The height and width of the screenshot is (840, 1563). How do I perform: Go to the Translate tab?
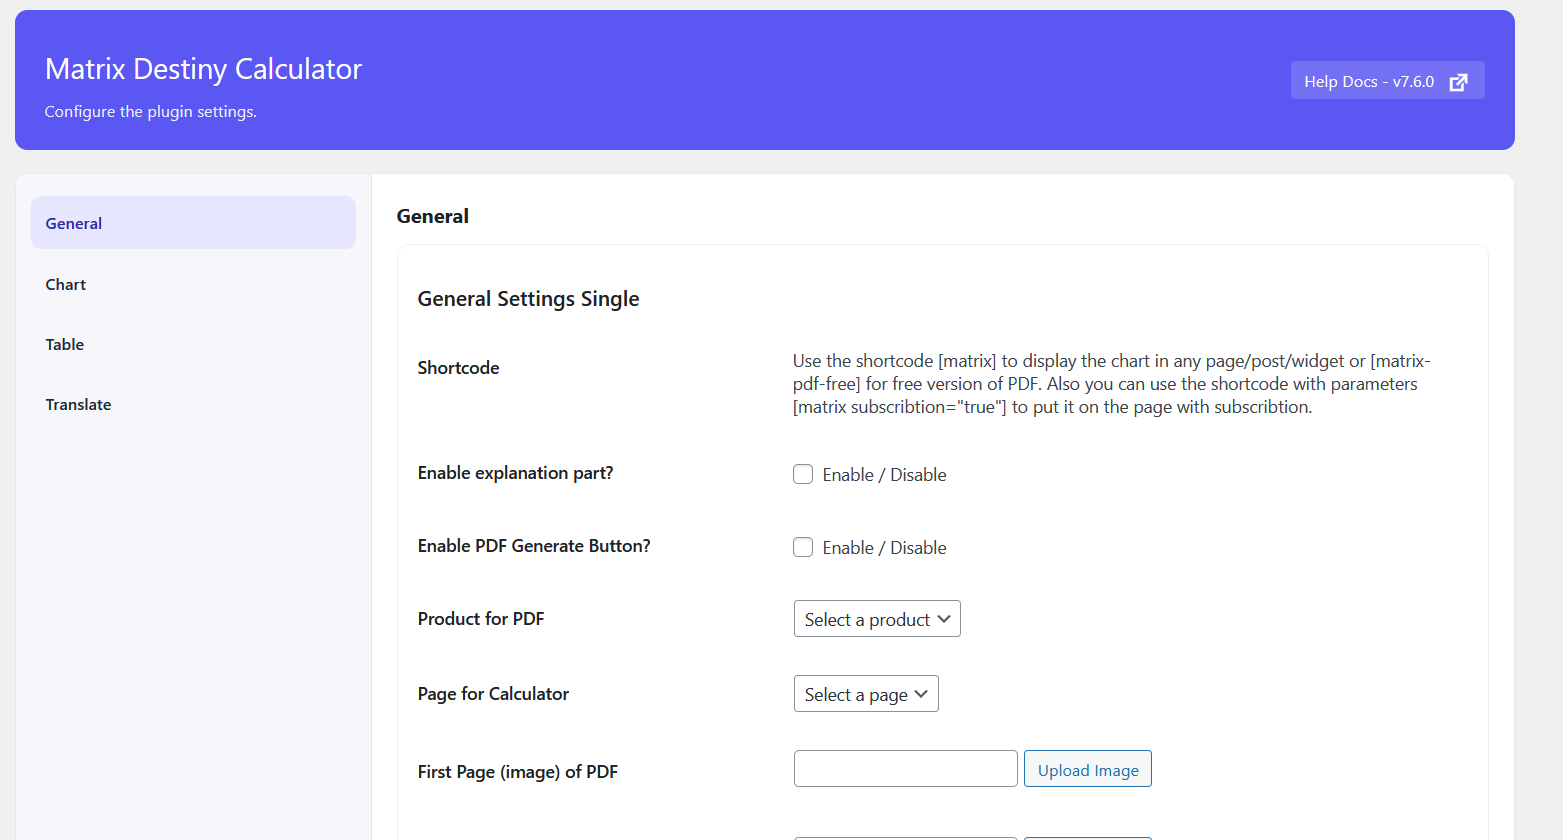[78, 405]
